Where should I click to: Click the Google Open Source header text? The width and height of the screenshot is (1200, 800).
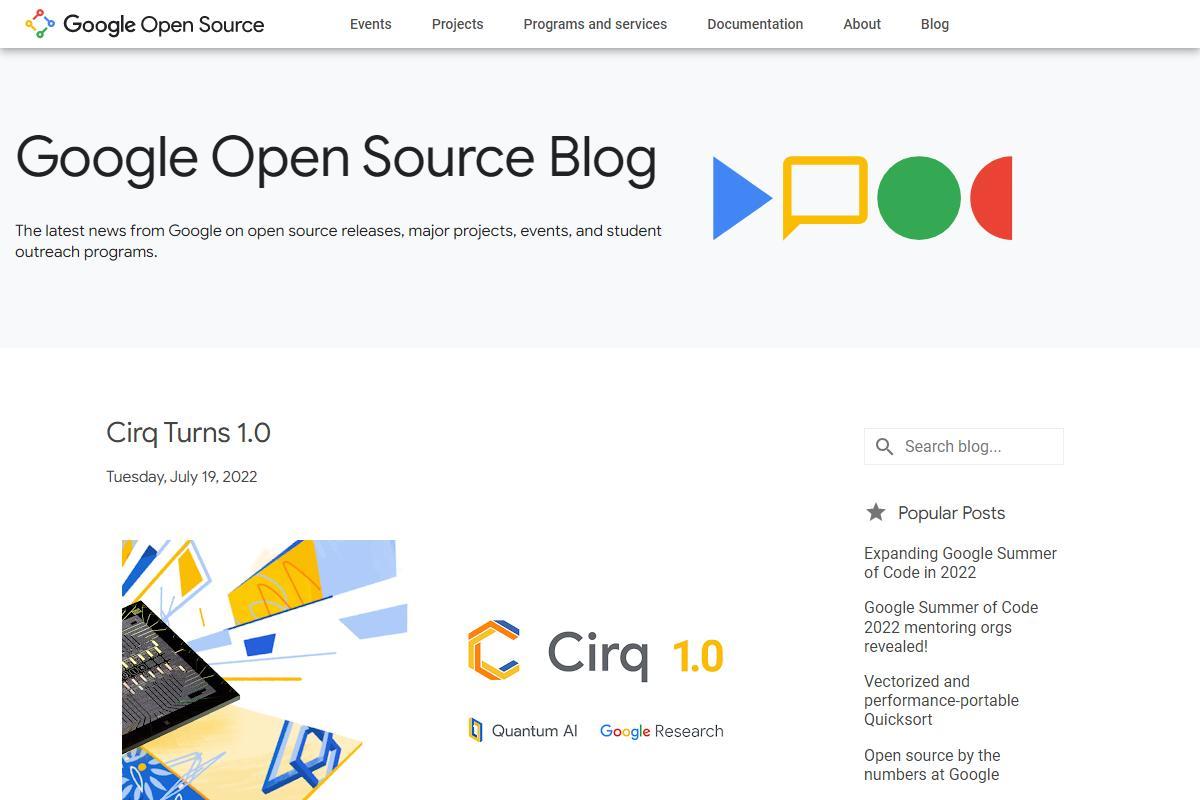[164, 25]
